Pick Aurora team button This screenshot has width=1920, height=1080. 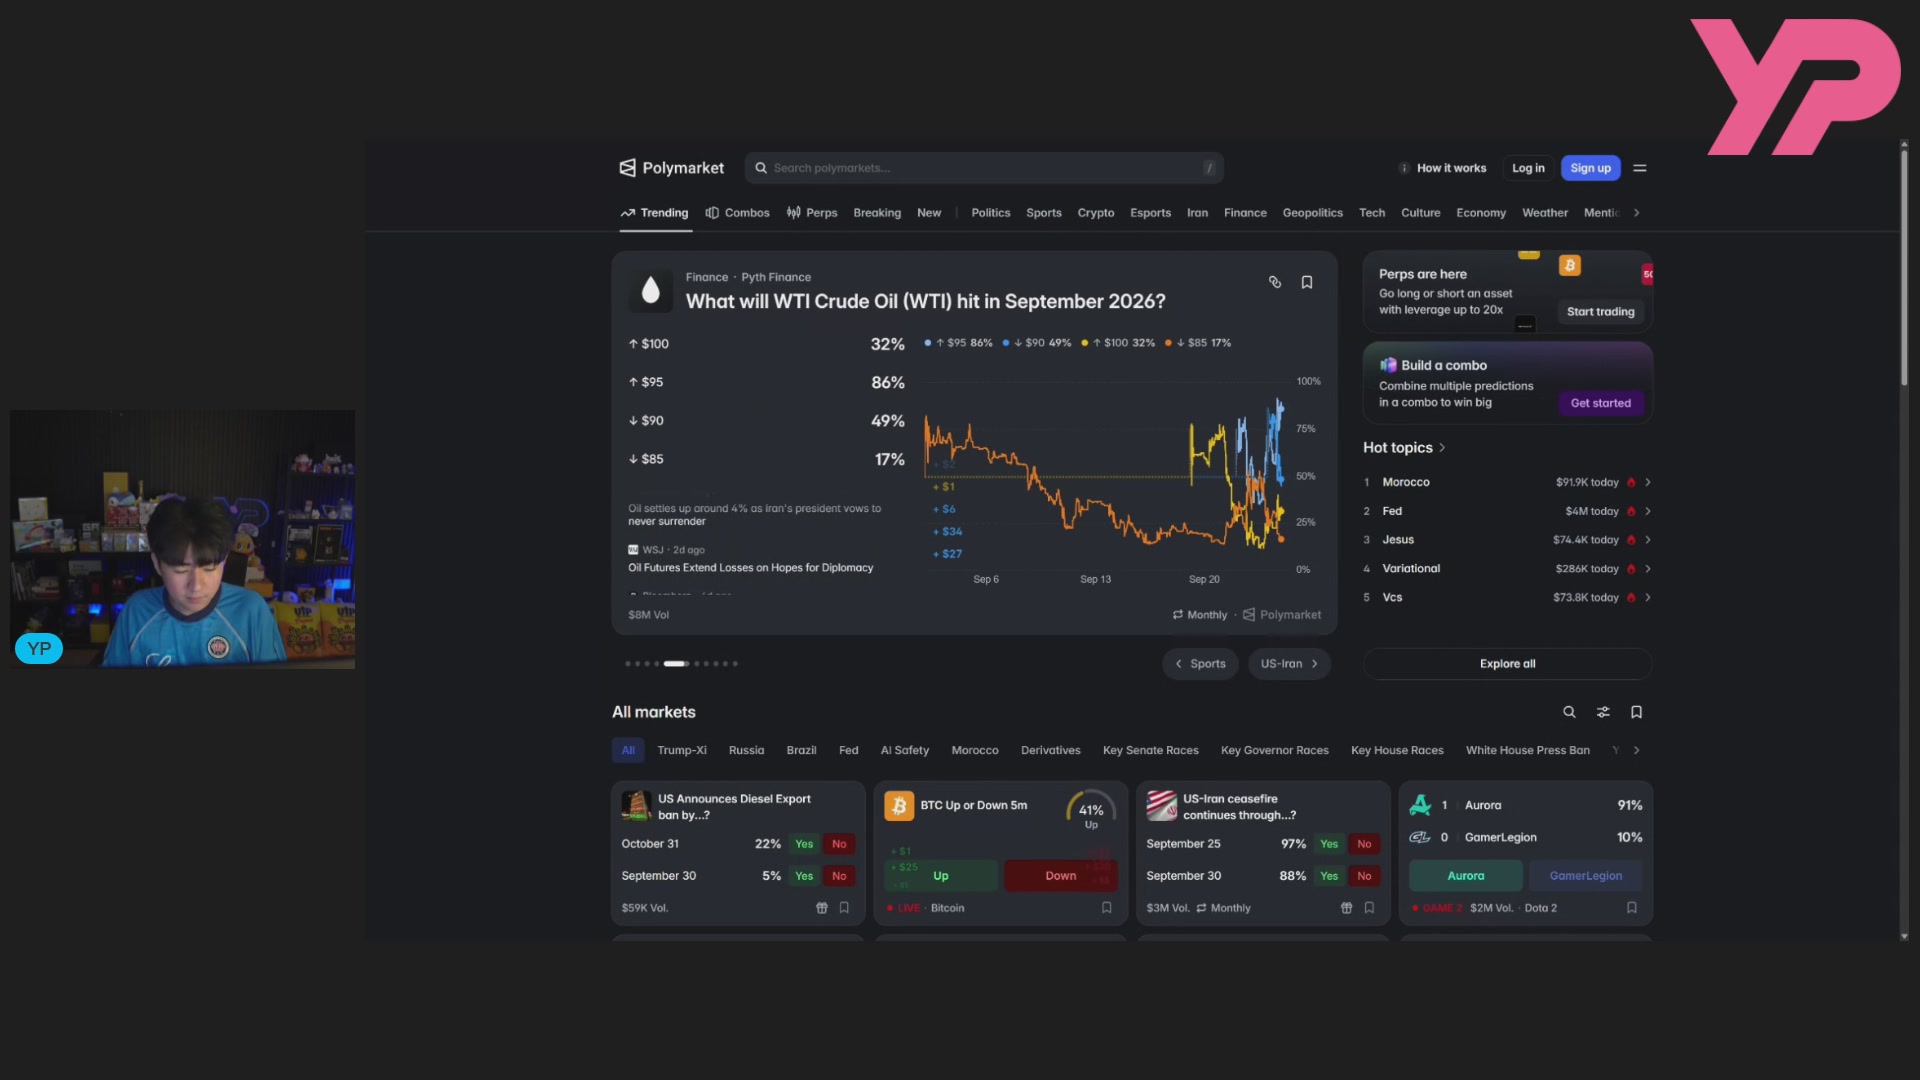(x=1466, y=876)
